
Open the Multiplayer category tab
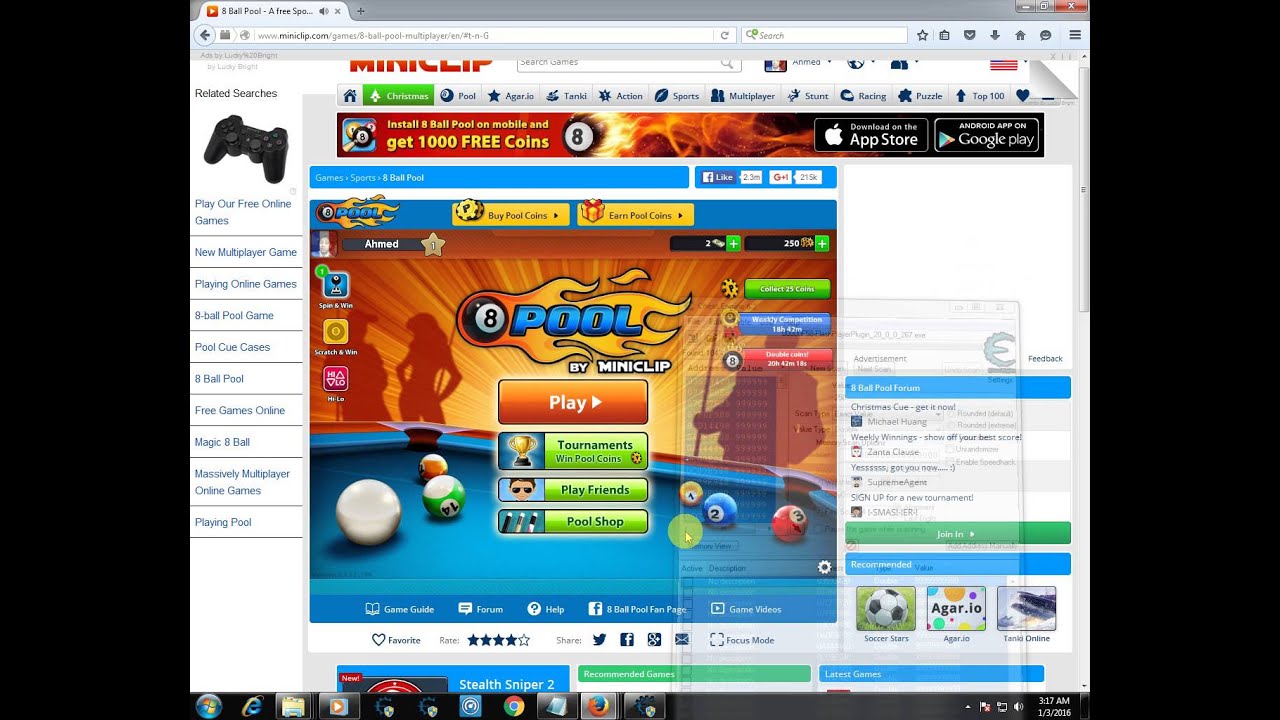pyautogui.click(x=743, y=96)
